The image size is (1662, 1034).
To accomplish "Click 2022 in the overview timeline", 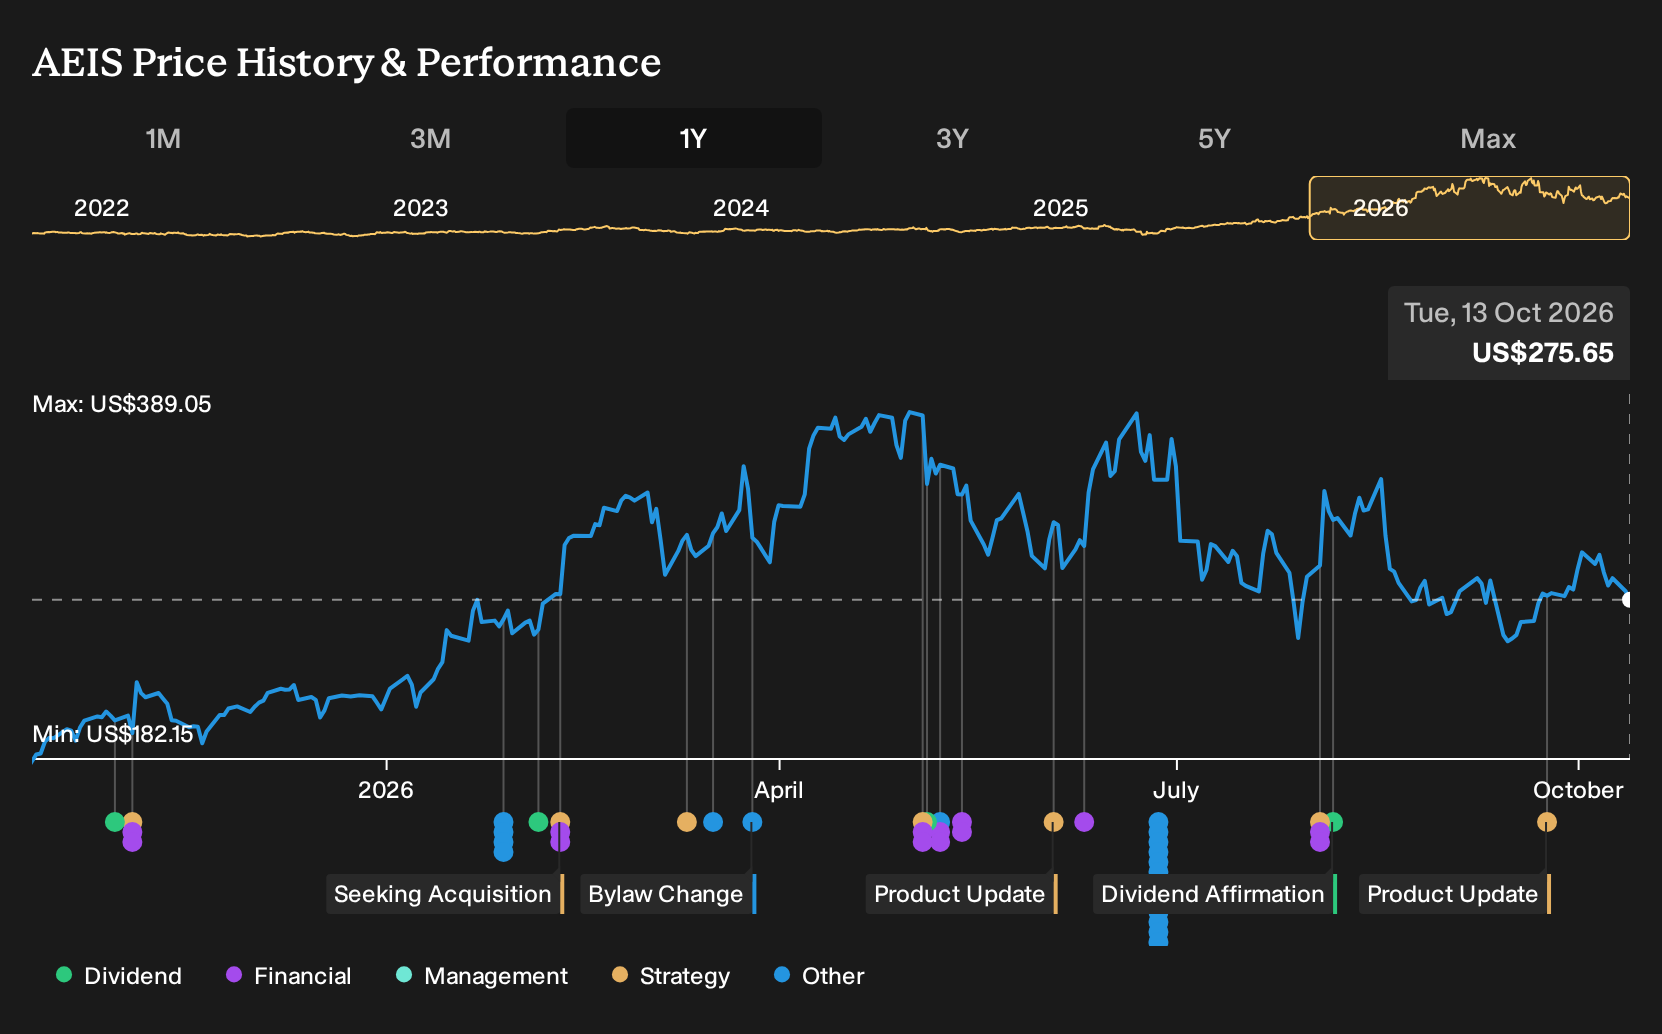I will 101,208.
